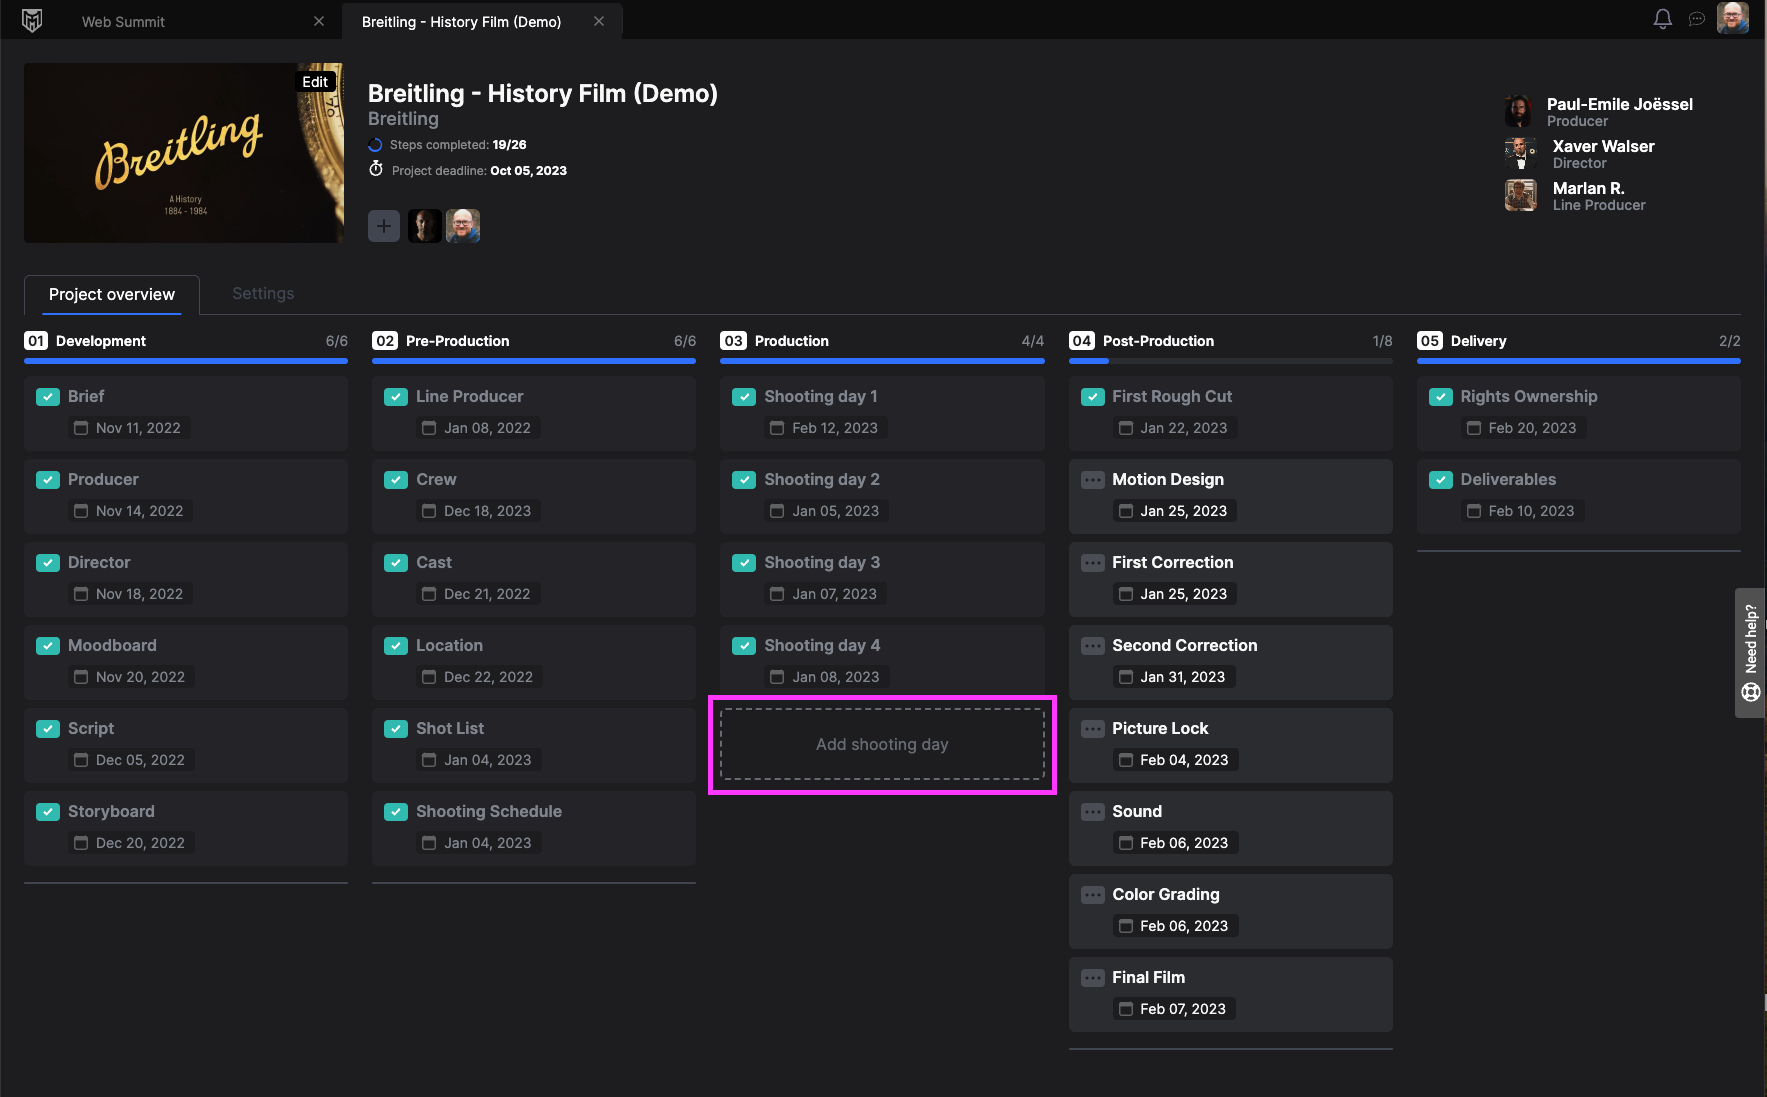Click Marlan R. line producer avatar
Viewport: 1767px width, 1097px height.
pyautogui.click(x=1520, y=195)
